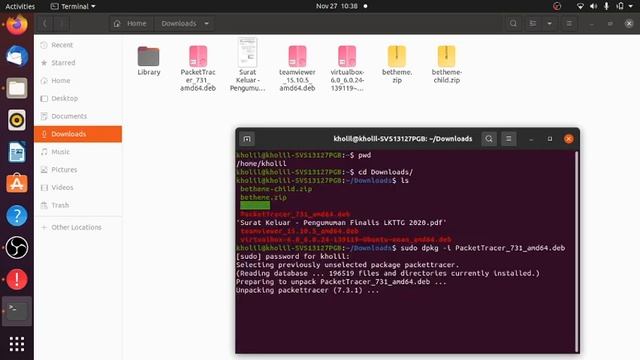This screenshot has width=640, height=360.
Task: Open the Terminal app menu in top bar
Action: point(73,6)
